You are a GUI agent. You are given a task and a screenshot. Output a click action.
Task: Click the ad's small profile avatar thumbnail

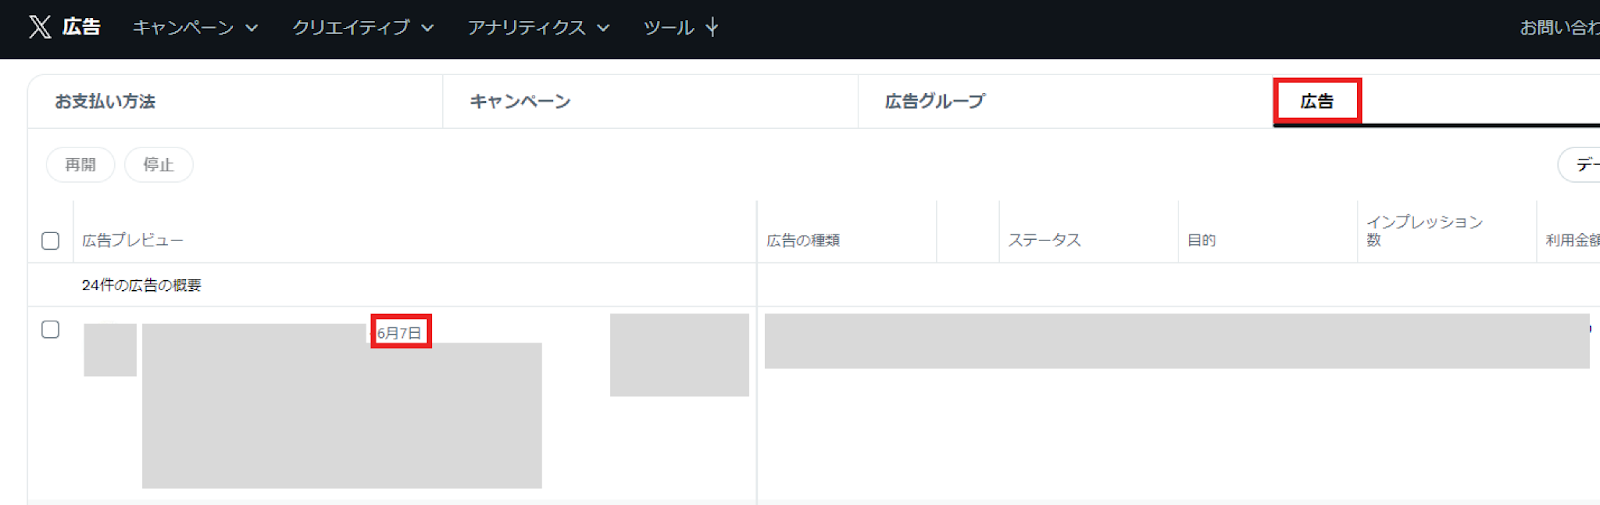[x=110, y=350]
